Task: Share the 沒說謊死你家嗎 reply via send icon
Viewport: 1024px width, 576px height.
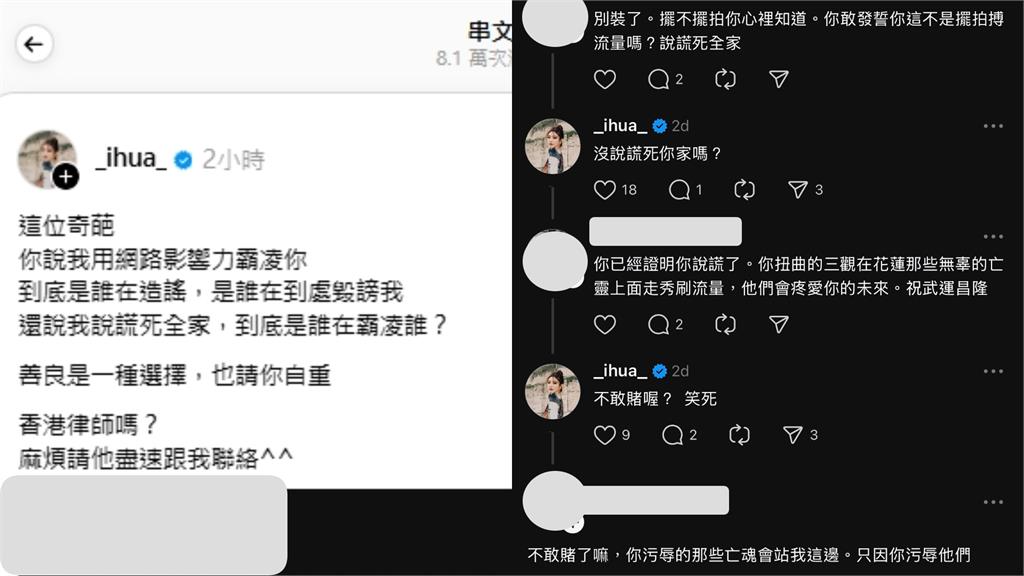Action: (797, 189)
